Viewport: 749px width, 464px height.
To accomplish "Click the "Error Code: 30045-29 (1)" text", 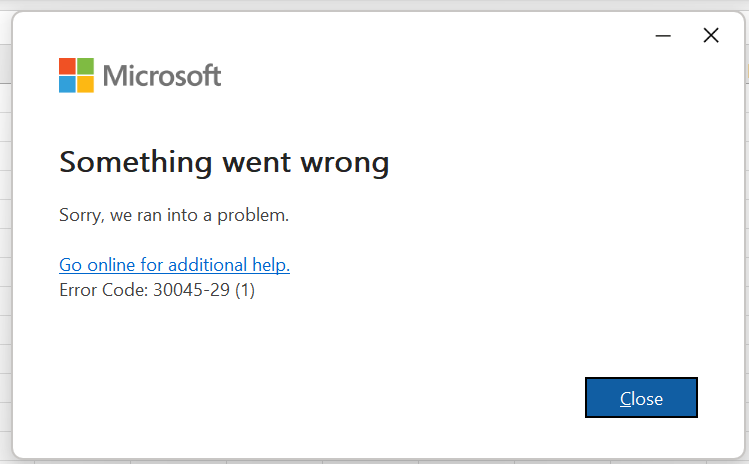I will [x=157, y=292].
